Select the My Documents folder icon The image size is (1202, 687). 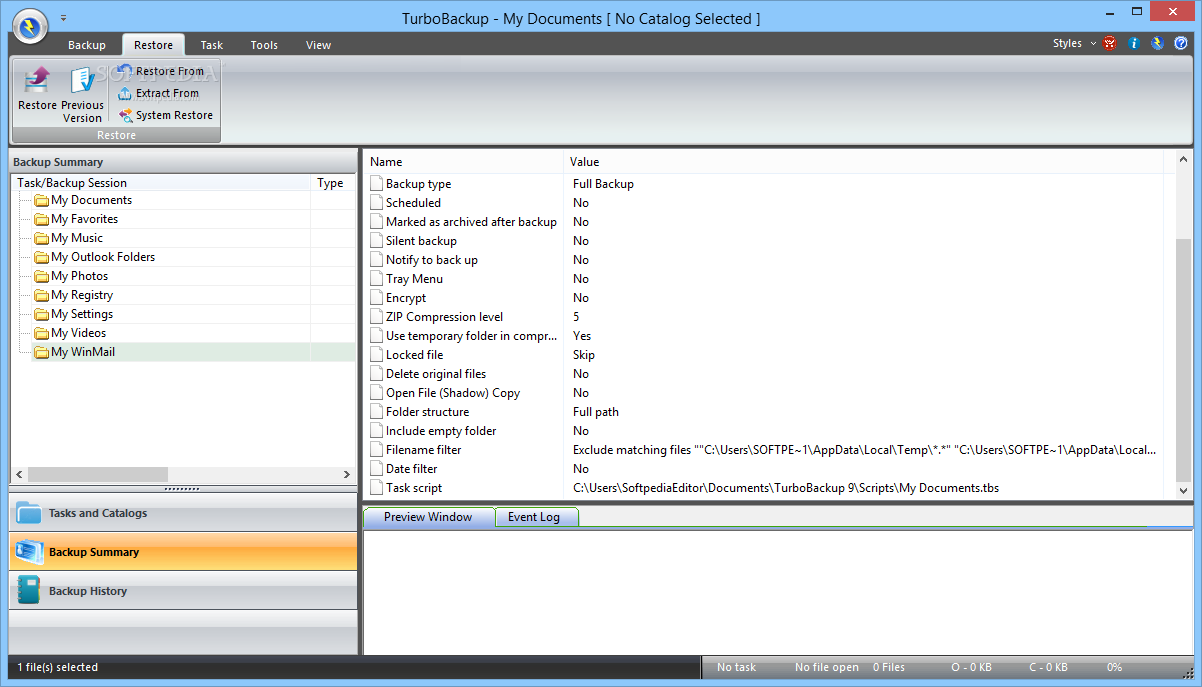pos(42,200)
